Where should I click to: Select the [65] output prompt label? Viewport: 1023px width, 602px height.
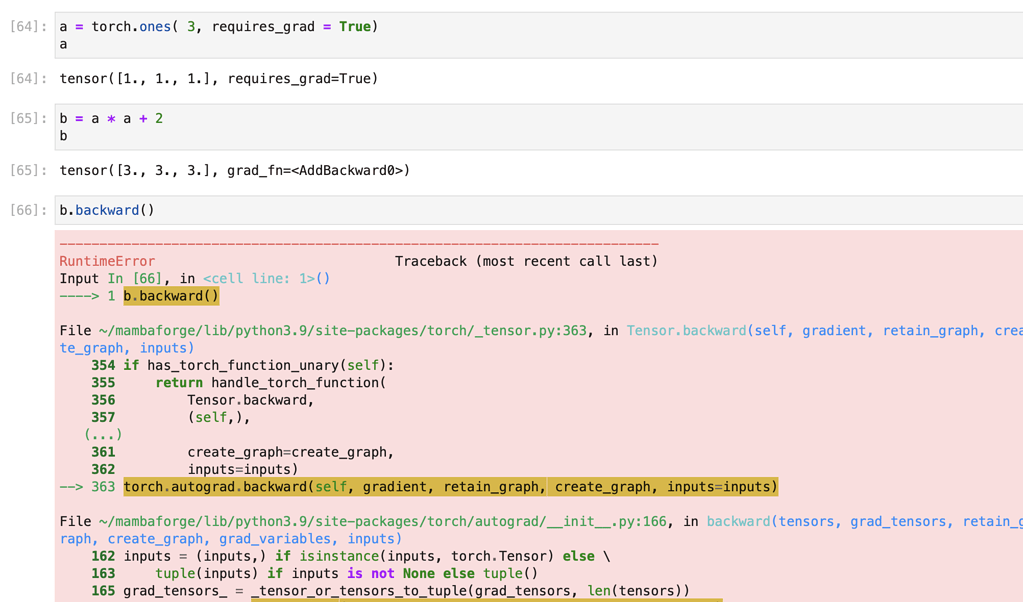pyautogui.click(x=28, y=171)
